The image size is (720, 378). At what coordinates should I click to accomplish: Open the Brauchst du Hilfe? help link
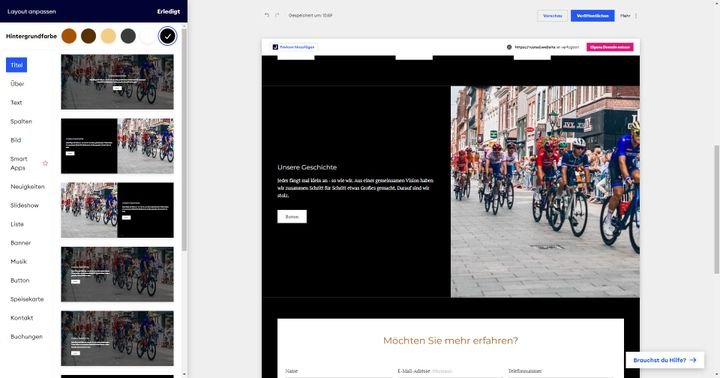pos(664,360)
